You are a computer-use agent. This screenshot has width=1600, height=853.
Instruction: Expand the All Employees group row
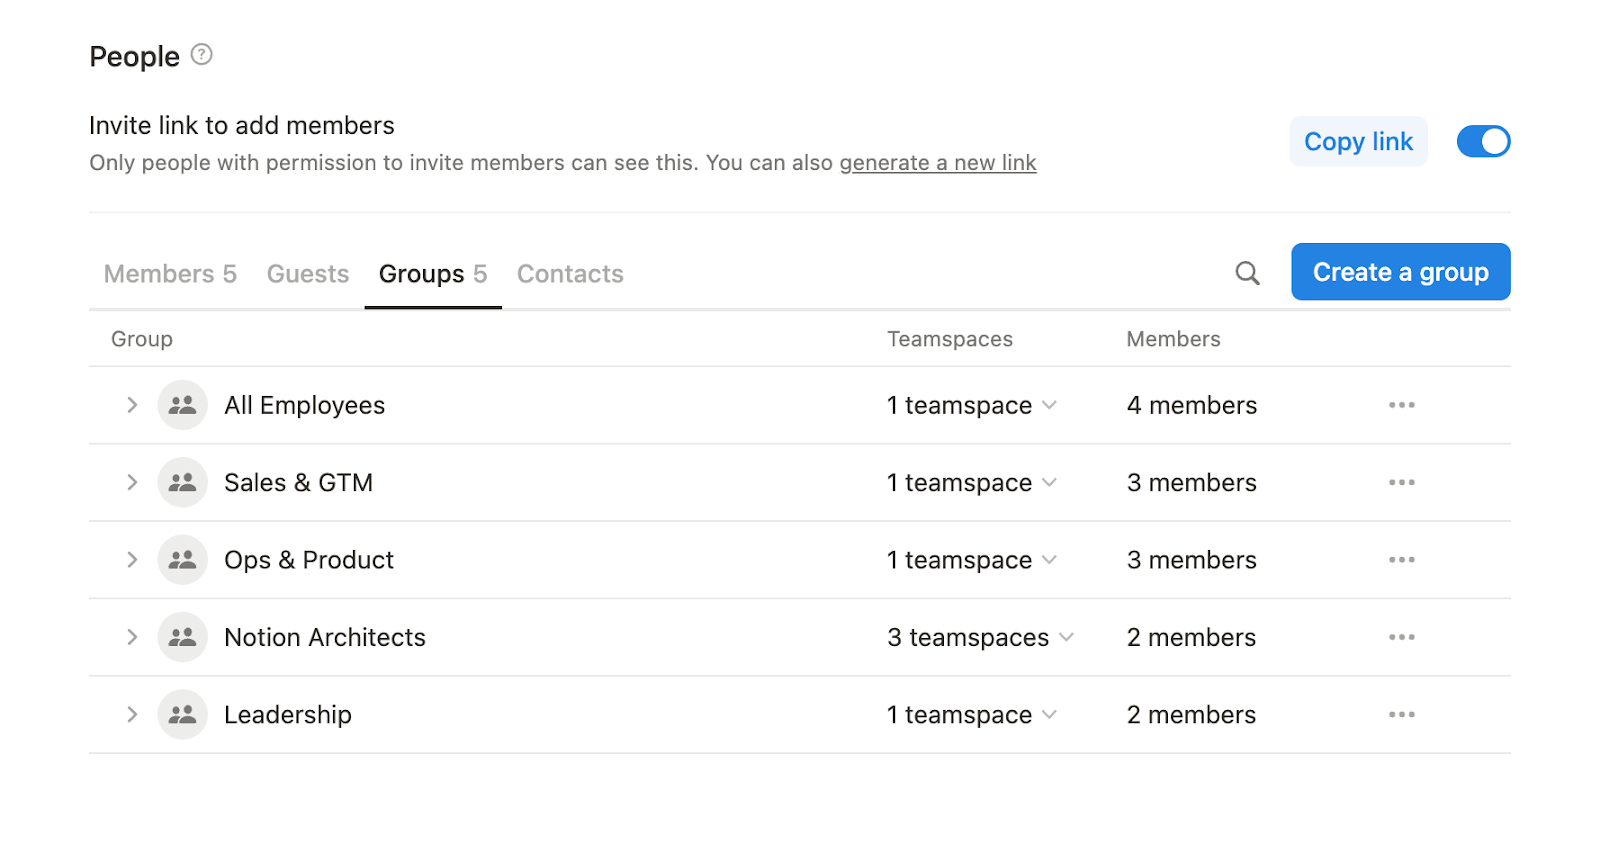tap(132, 405)
